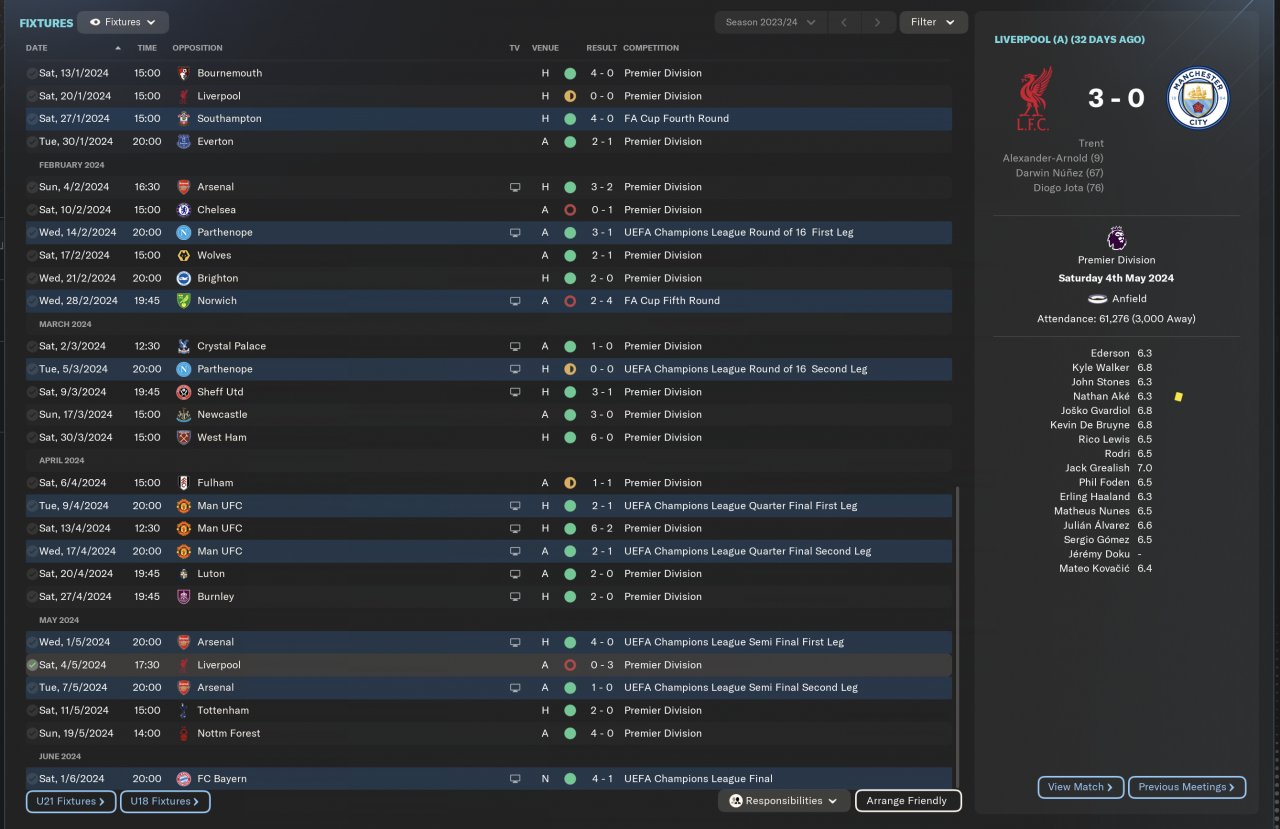Click the Premier League logo in match panel

pyautogui.click(x=1116, y=239)
